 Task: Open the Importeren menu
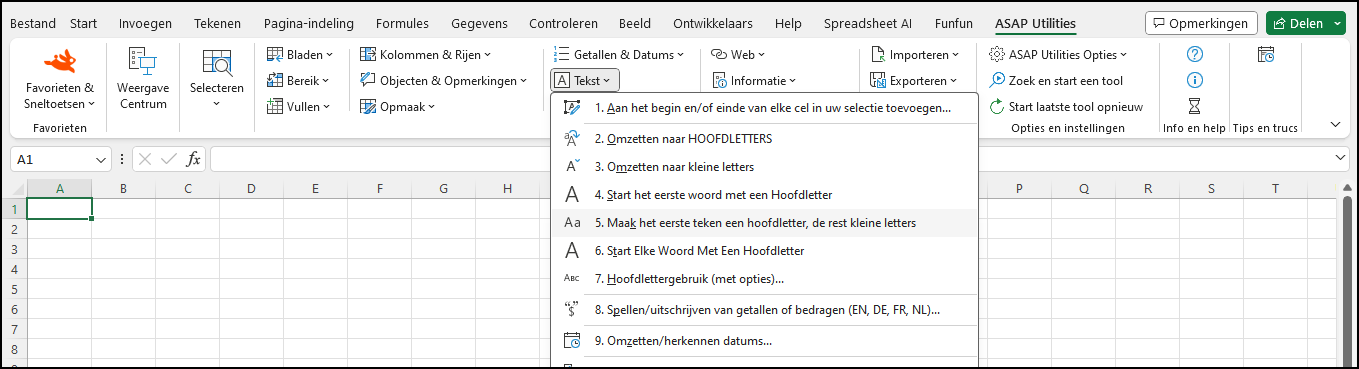click(915, 54)
